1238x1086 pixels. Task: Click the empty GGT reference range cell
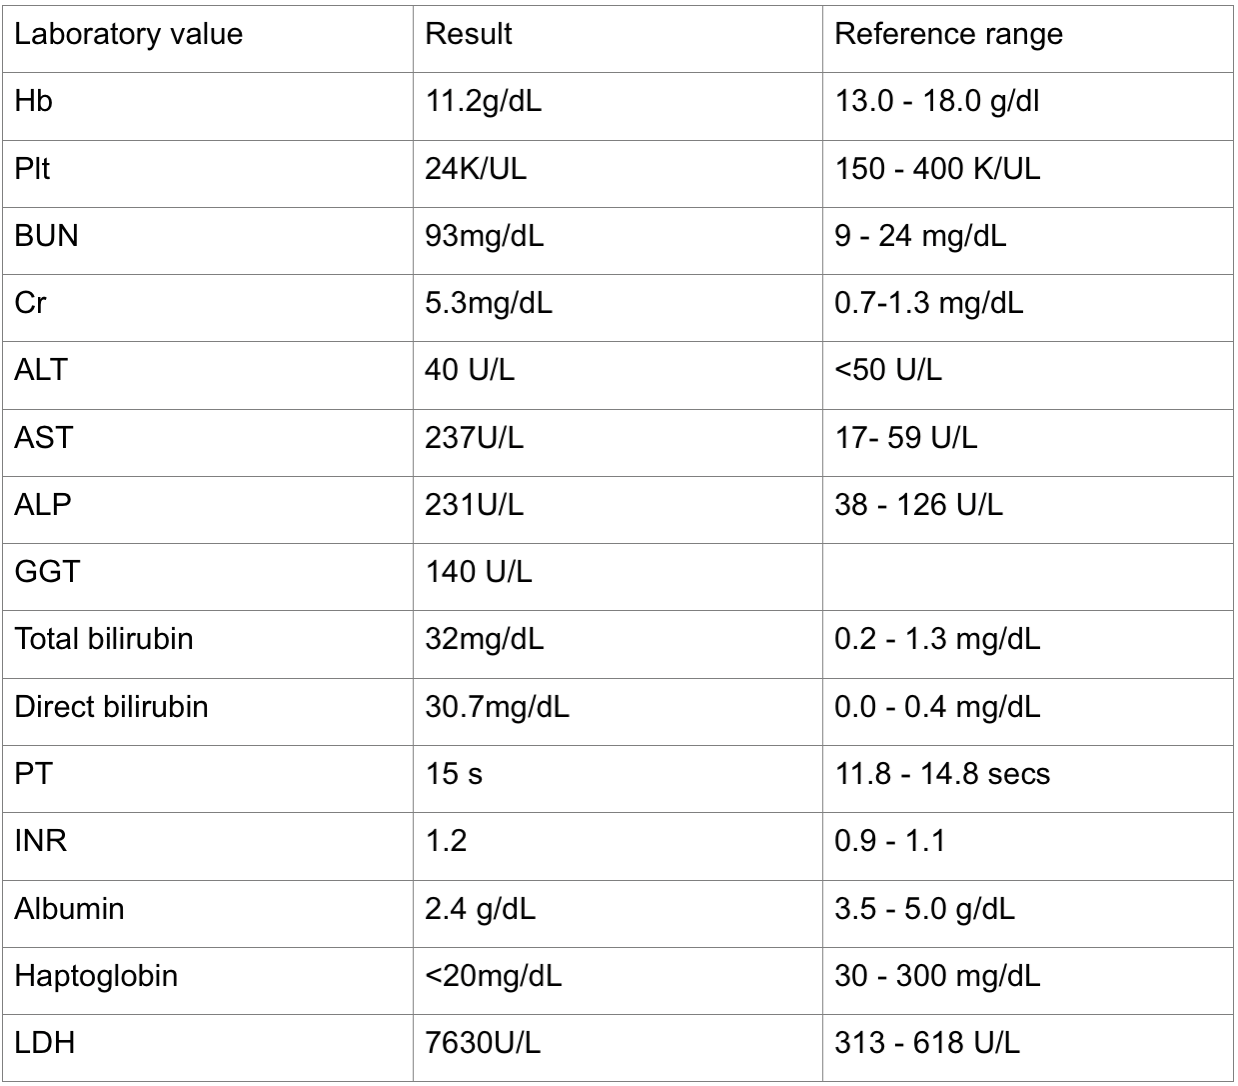coord(1028,573)
